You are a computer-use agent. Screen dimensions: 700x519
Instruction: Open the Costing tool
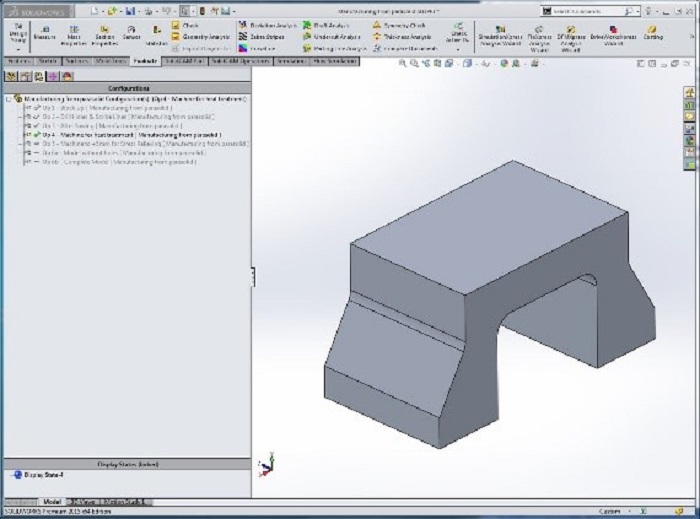(x=653, y=33)
